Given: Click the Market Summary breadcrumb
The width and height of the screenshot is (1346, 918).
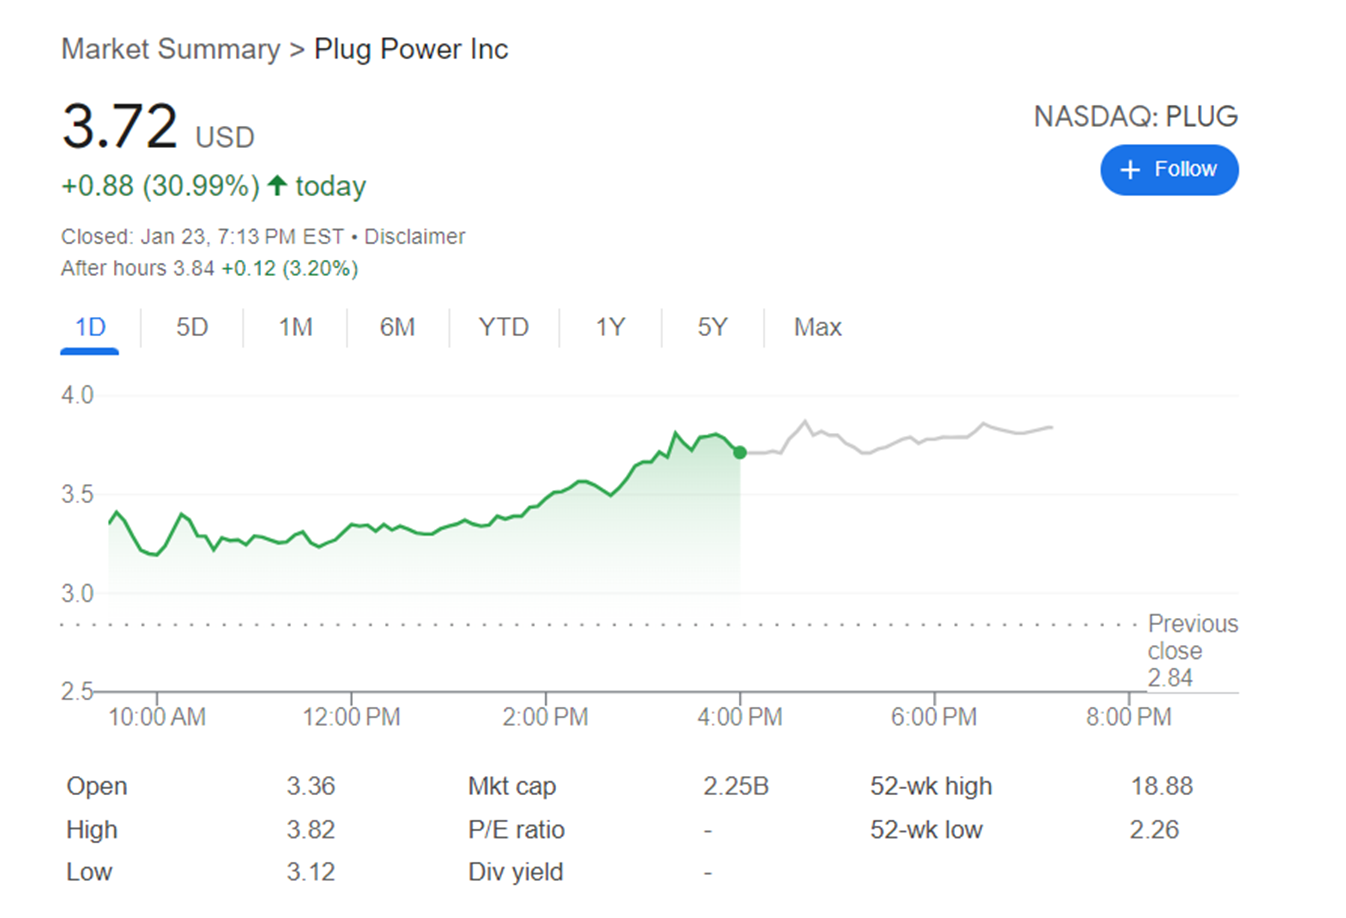Looking at the screenshot, I should point(170,49).
